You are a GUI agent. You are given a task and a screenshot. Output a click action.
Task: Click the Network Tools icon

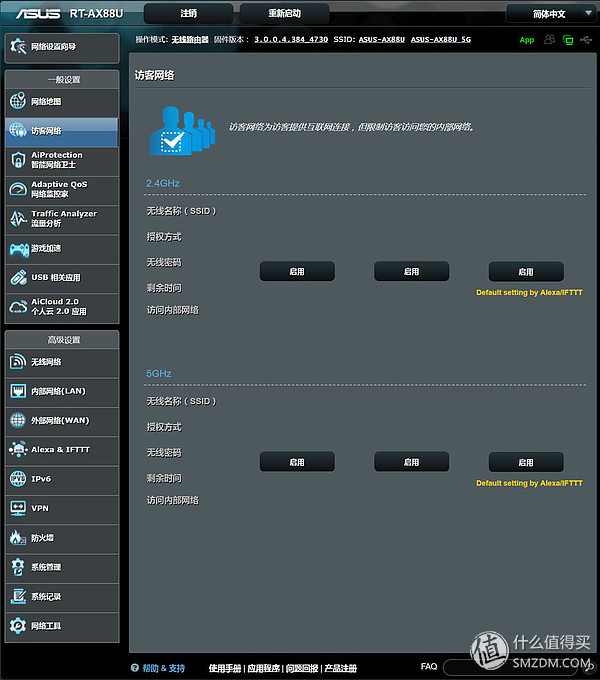click(18, 626)
